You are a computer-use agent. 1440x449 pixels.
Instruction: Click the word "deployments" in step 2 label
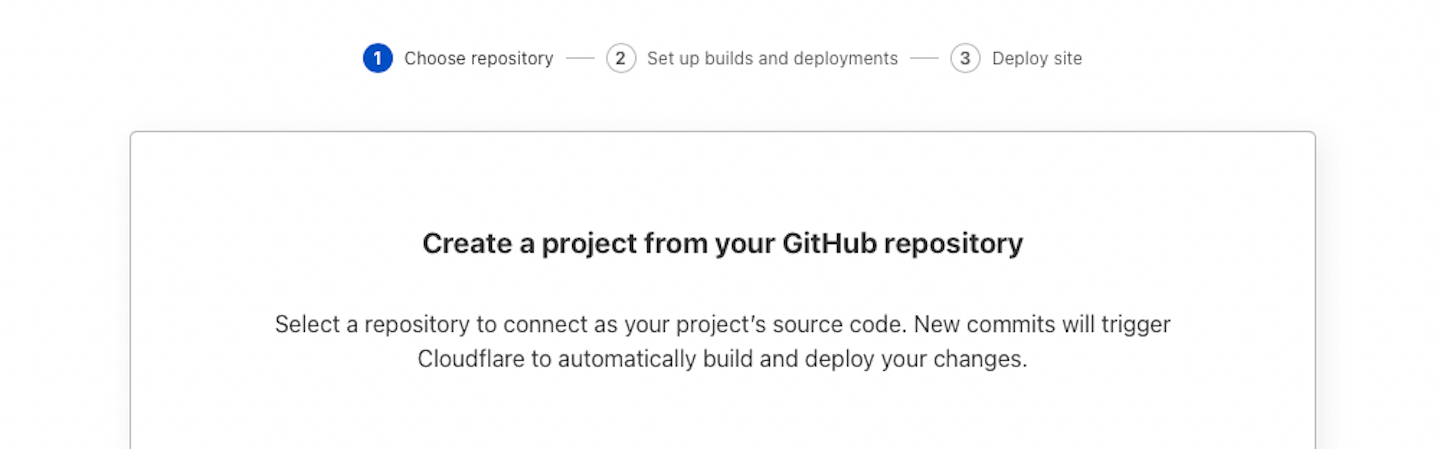tap(846, 59)
